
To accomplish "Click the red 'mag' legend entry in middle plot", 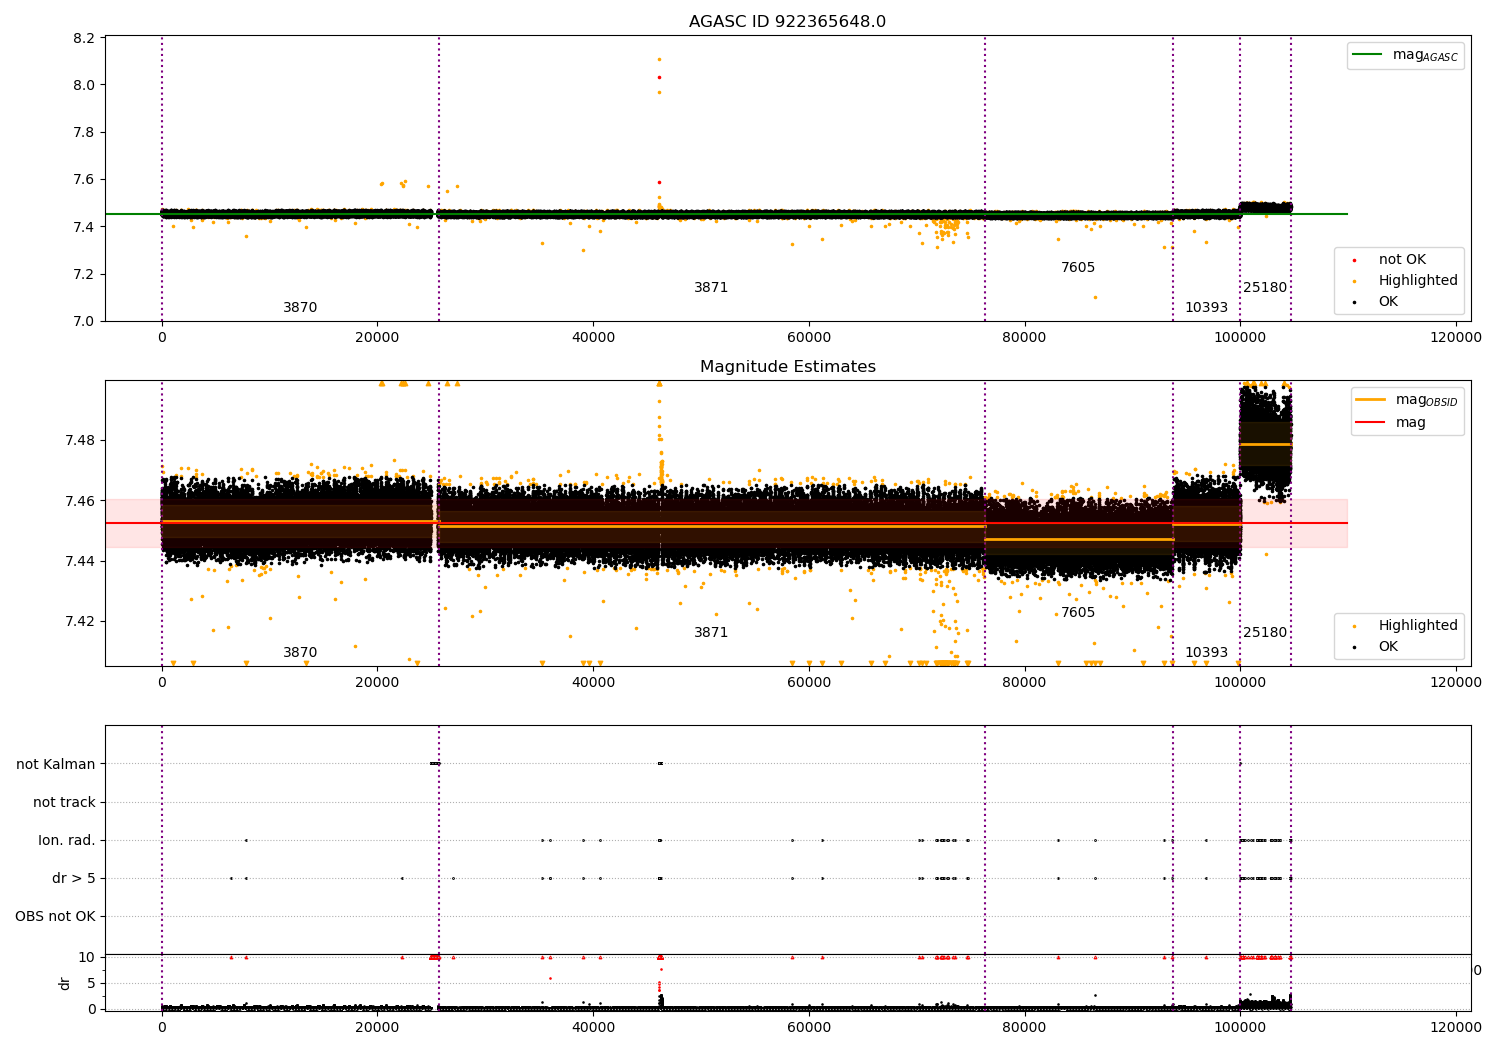I will pyautogui.click(x=1391, y=422).
